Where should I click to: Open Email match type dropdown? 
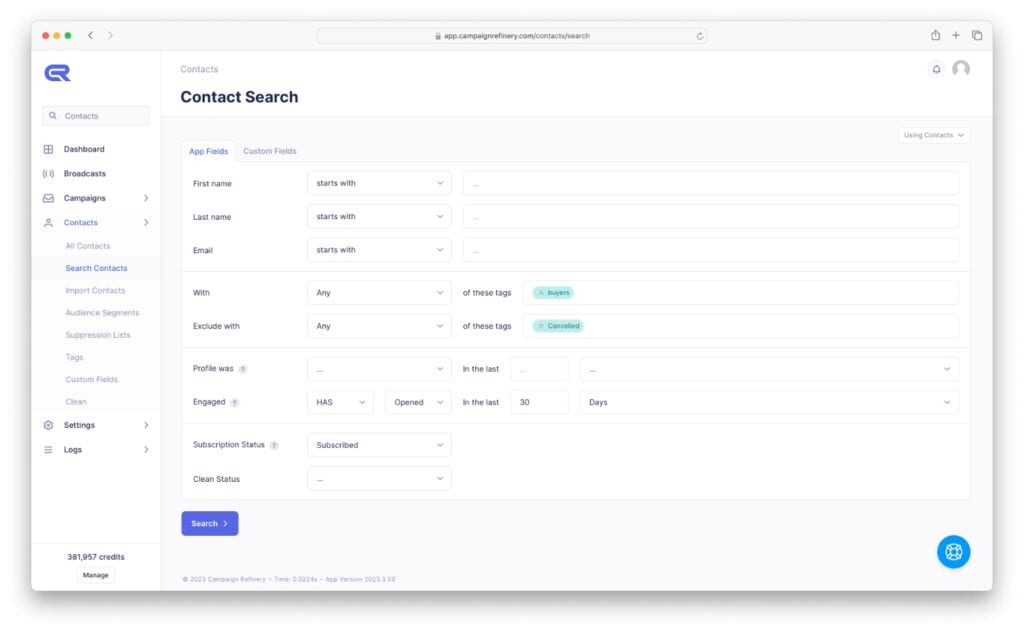(379, 250)
